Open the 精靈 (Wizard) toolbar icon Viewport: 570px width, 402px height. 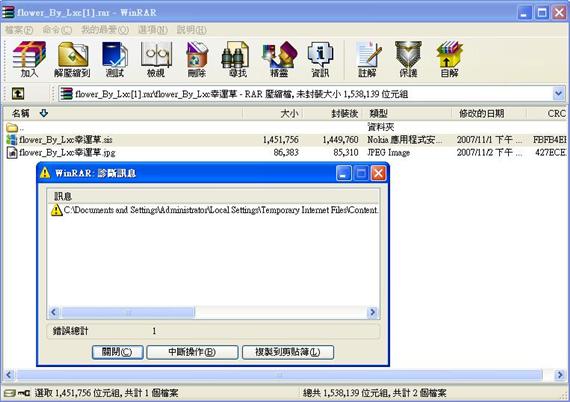(279, 59)
